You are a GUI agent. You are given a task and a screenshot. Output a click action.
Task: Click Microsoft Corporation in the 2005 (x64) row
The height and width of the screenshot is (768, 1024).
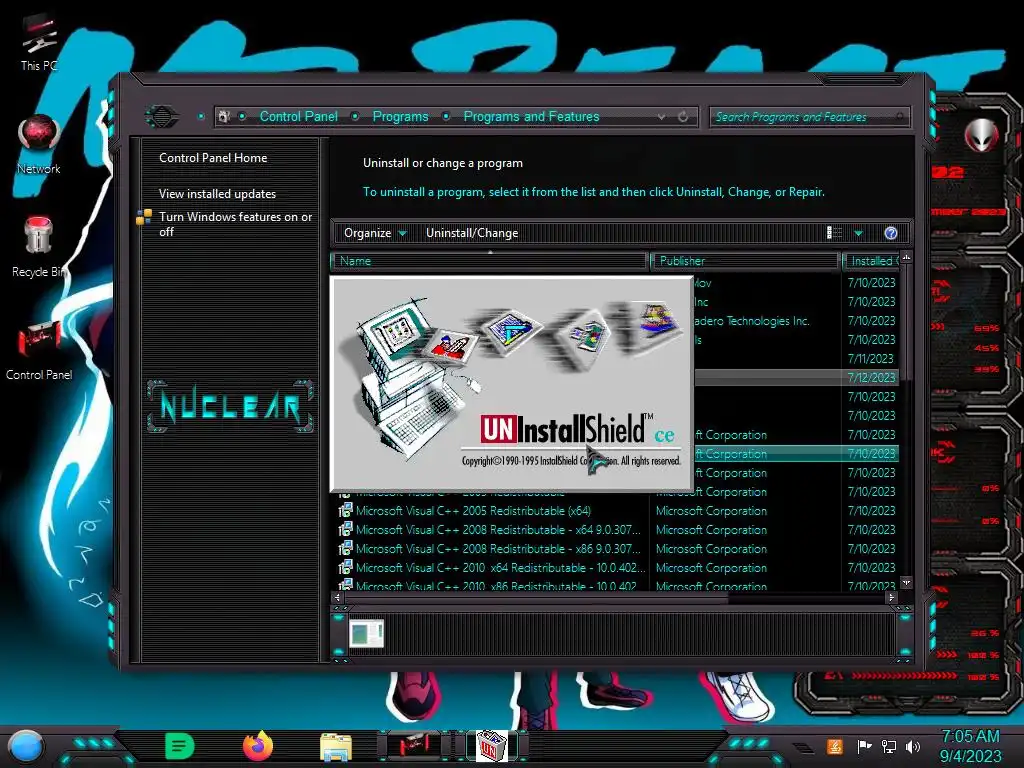point(711,511)
